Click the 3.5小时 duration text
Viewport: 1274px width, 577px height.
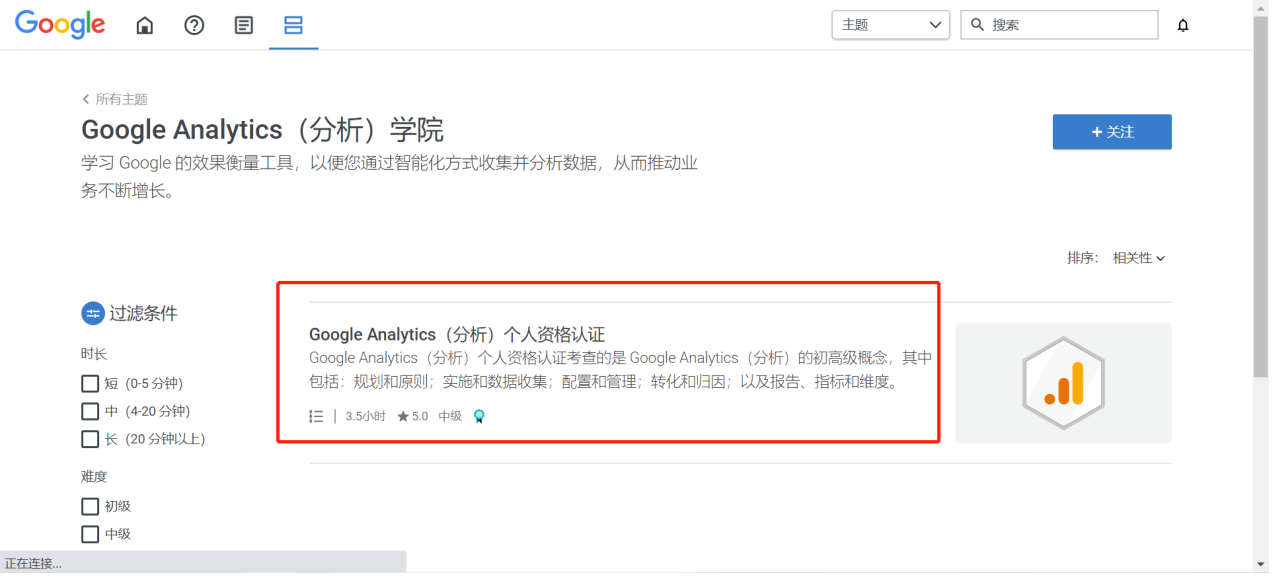[x=365, y=416]
